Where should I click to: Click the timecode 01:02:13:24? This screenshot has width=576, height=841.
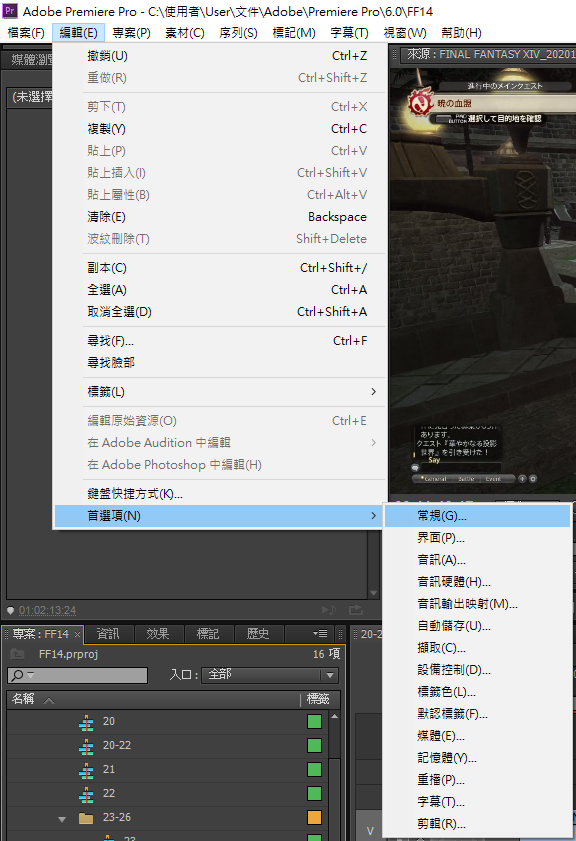48,610
